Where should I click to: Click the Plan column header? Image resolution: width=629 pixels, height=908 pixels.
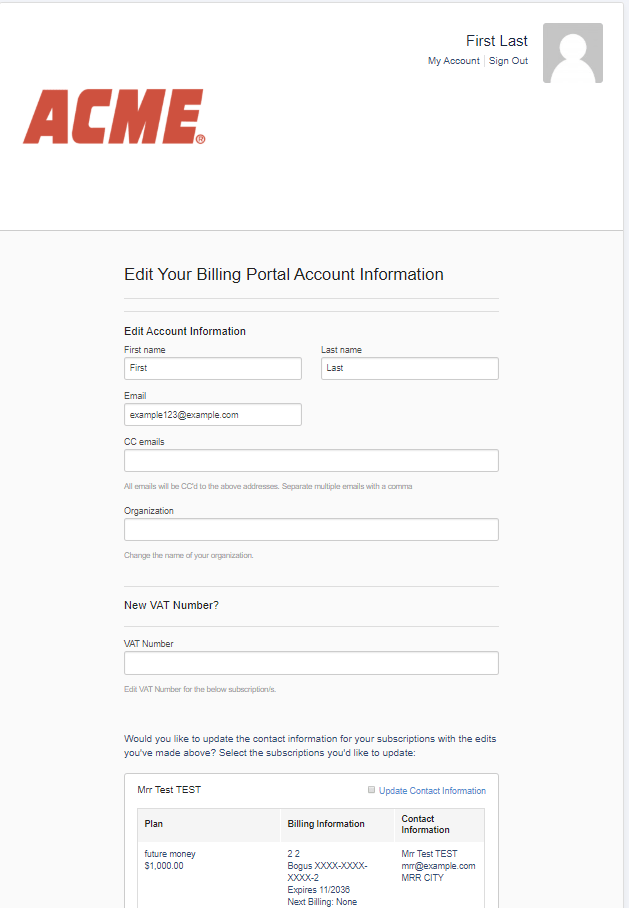tap(150, 824)
